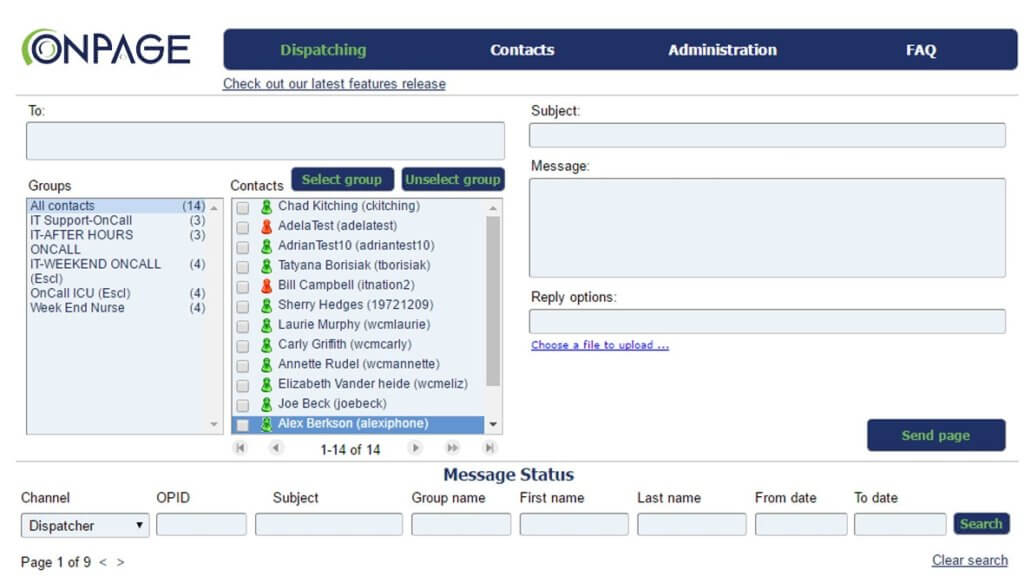Click the Subject input field
This screenshot has height=576, width=1024.
pyautogui.click(x=766, y=135)
